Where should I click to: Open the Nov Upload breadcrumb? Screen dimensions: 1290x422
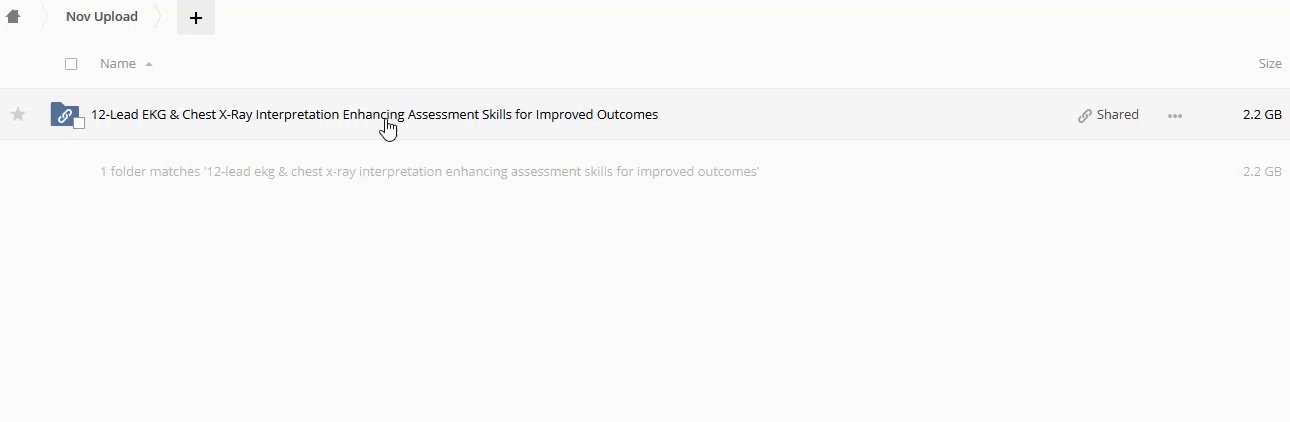(102, 17)
